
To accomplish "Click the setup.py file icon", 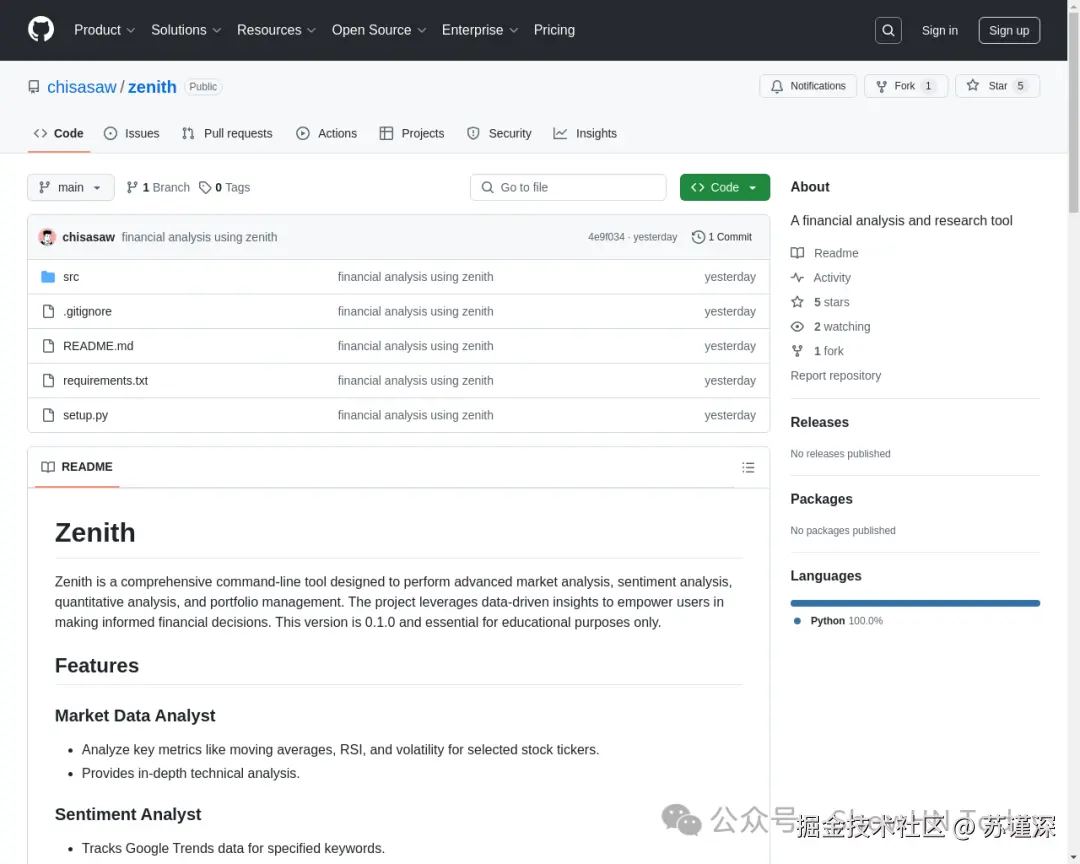I will coord(48,415).
